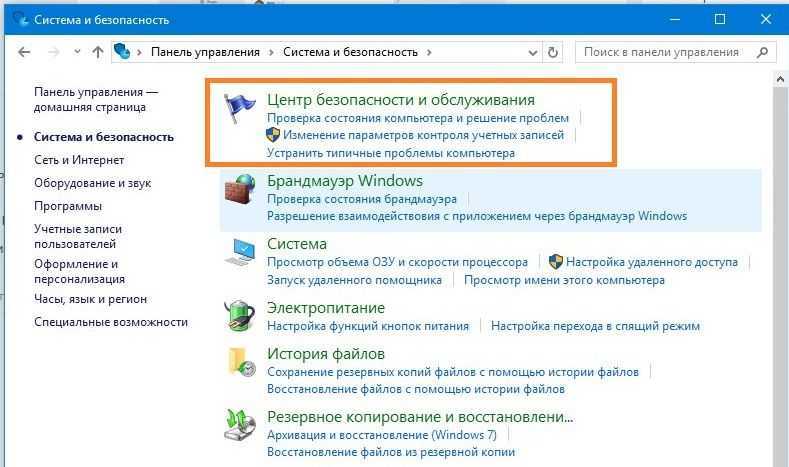The width and height of the screenshot is (789, 467).
Task: Close the Система и безопасность window
Action: pyautogui.click(x=765, y=19)
